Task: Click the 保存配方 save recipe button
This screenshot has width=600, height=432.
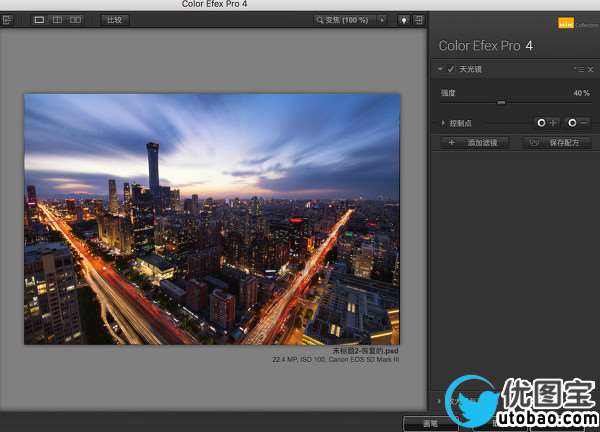Action: (x=557, y=143)
